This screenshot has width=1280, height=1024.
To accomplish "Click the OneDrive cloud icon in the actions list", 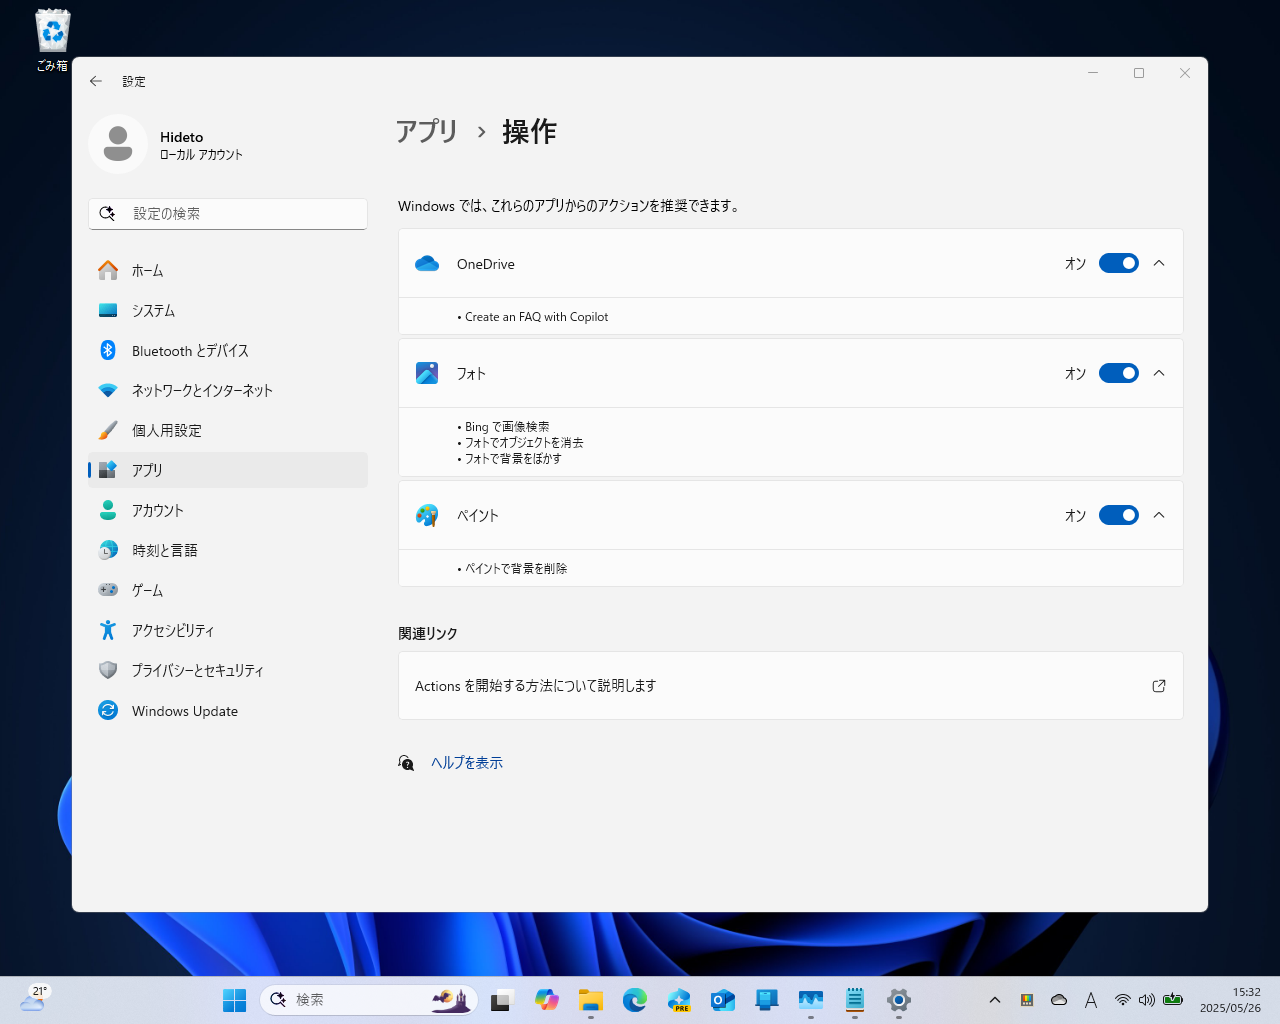I will point(427,264).
